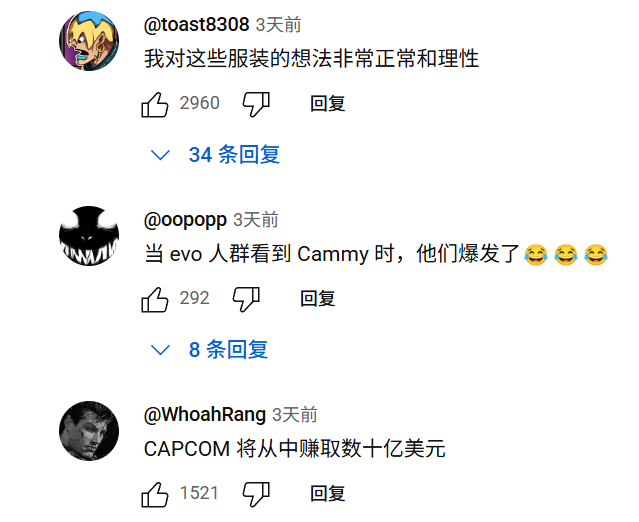Click the chevron beside 34 条回复
639x522 pixels.
[x=160, y=155]
